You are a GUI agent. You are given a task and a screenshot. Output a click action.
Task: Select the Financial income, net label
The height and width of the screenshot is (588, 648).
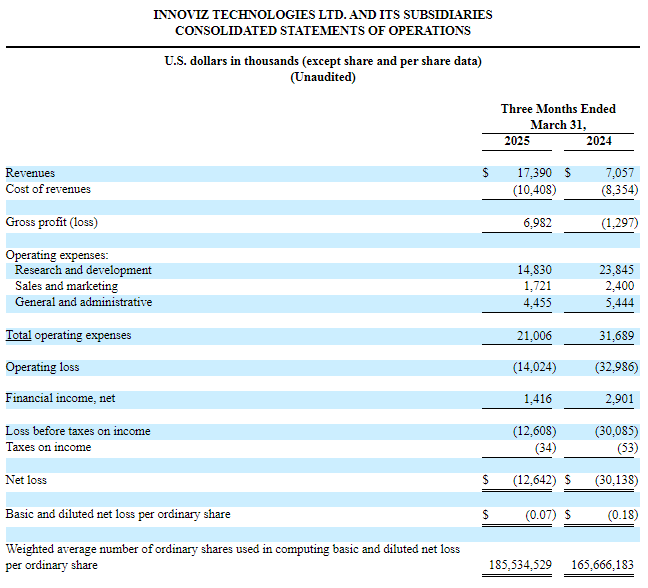click(60, 398)
